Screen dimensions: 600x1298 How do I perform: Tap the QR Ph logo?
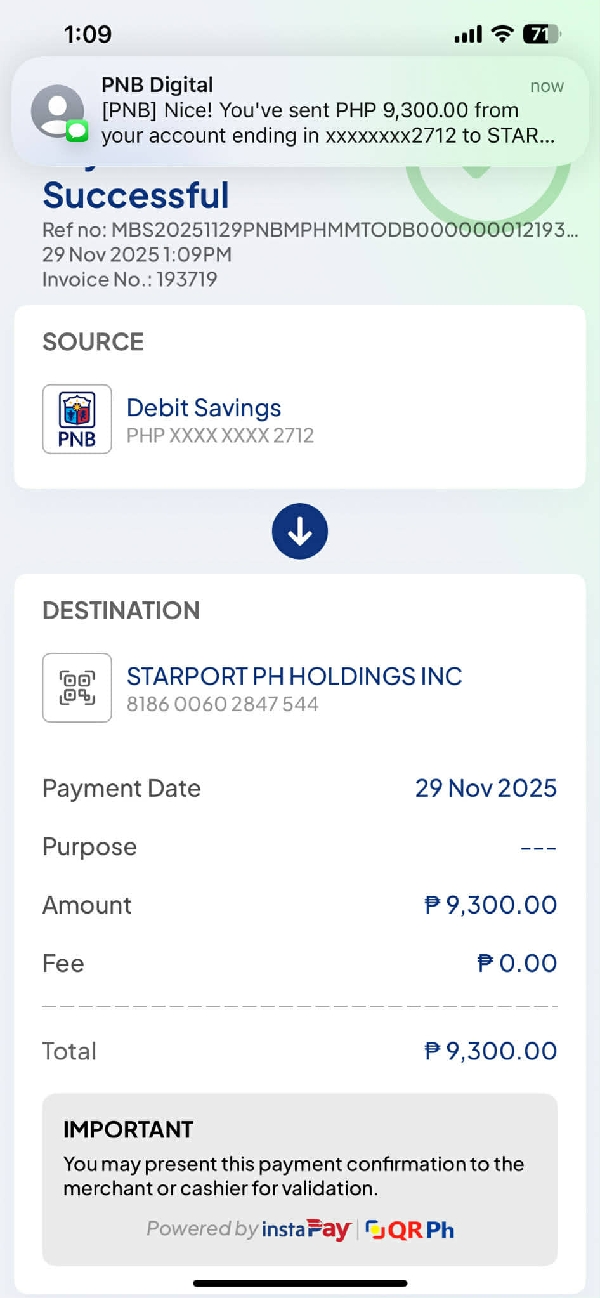coord(410,1229)
